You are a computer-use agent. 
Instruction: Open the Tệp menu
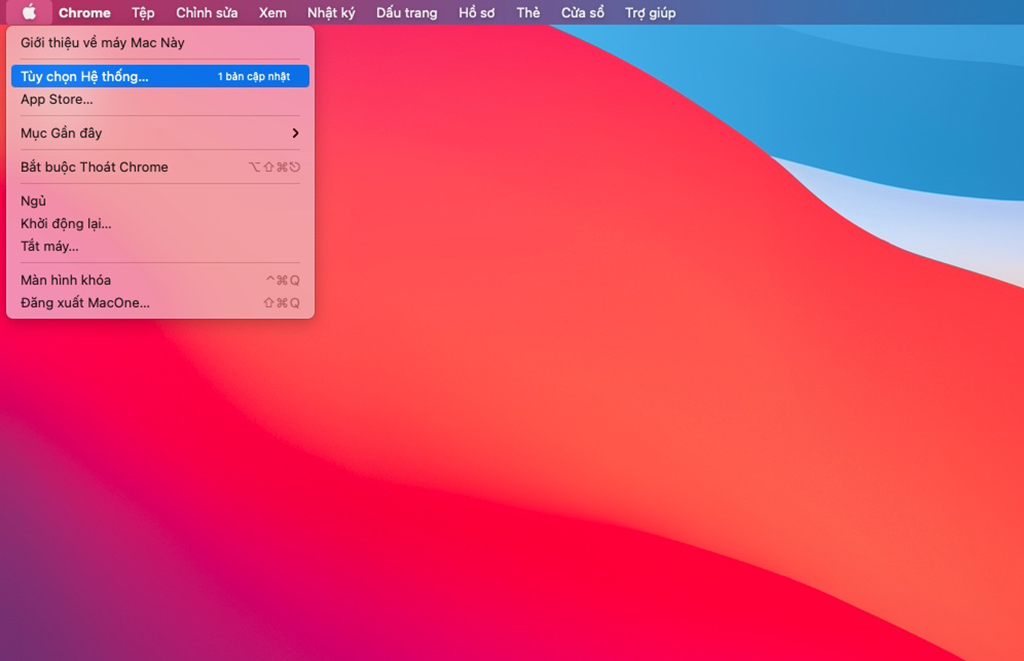[143, 12]
